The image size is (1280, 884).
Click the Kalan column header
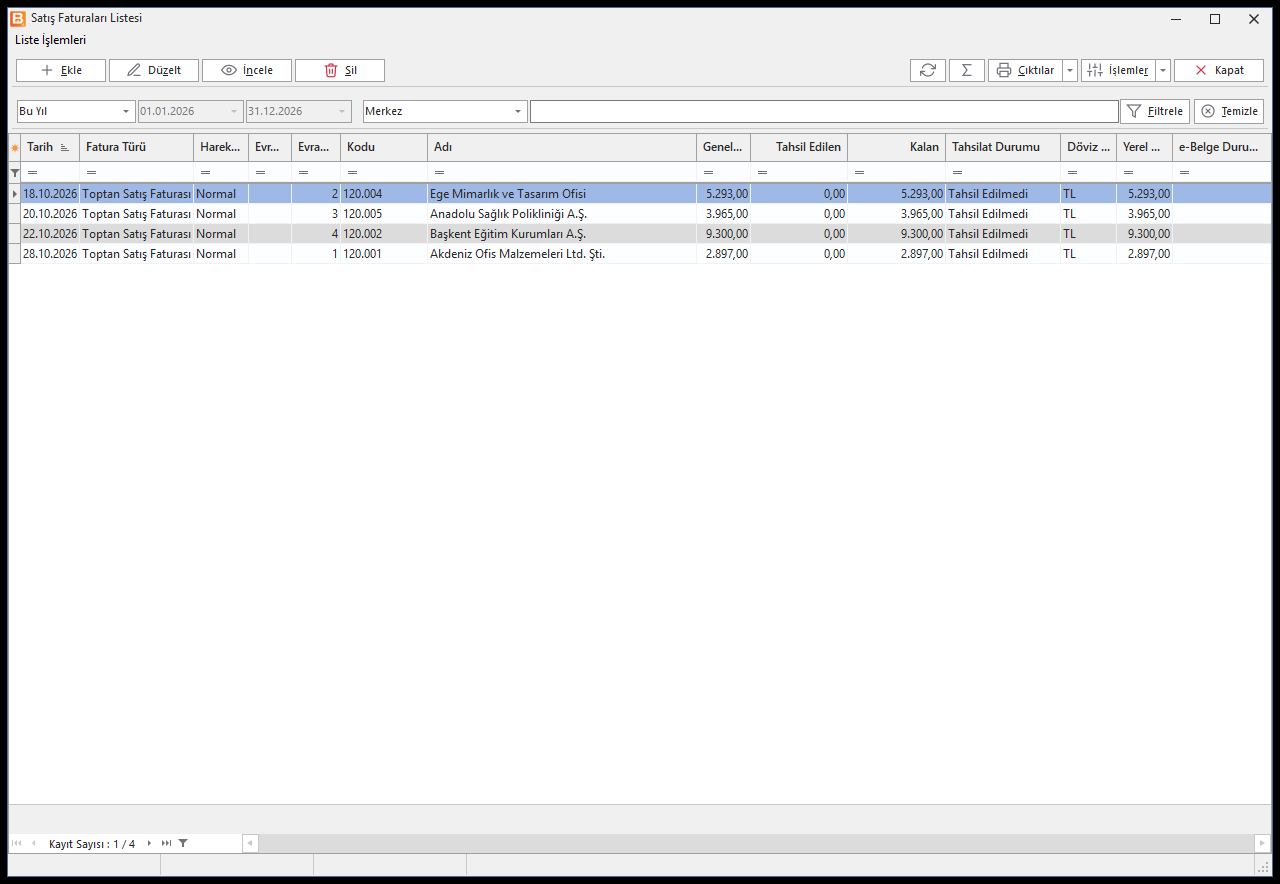[896, 147]
